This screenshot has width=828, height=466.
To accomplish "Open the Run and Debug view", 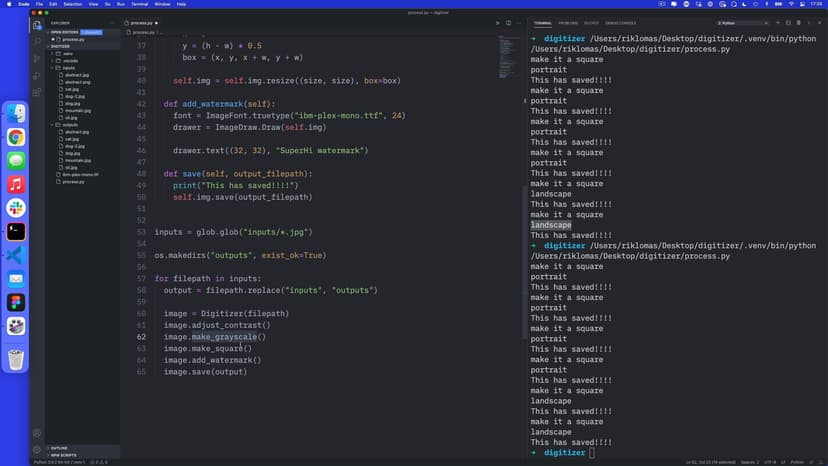I will click(37, 77).
